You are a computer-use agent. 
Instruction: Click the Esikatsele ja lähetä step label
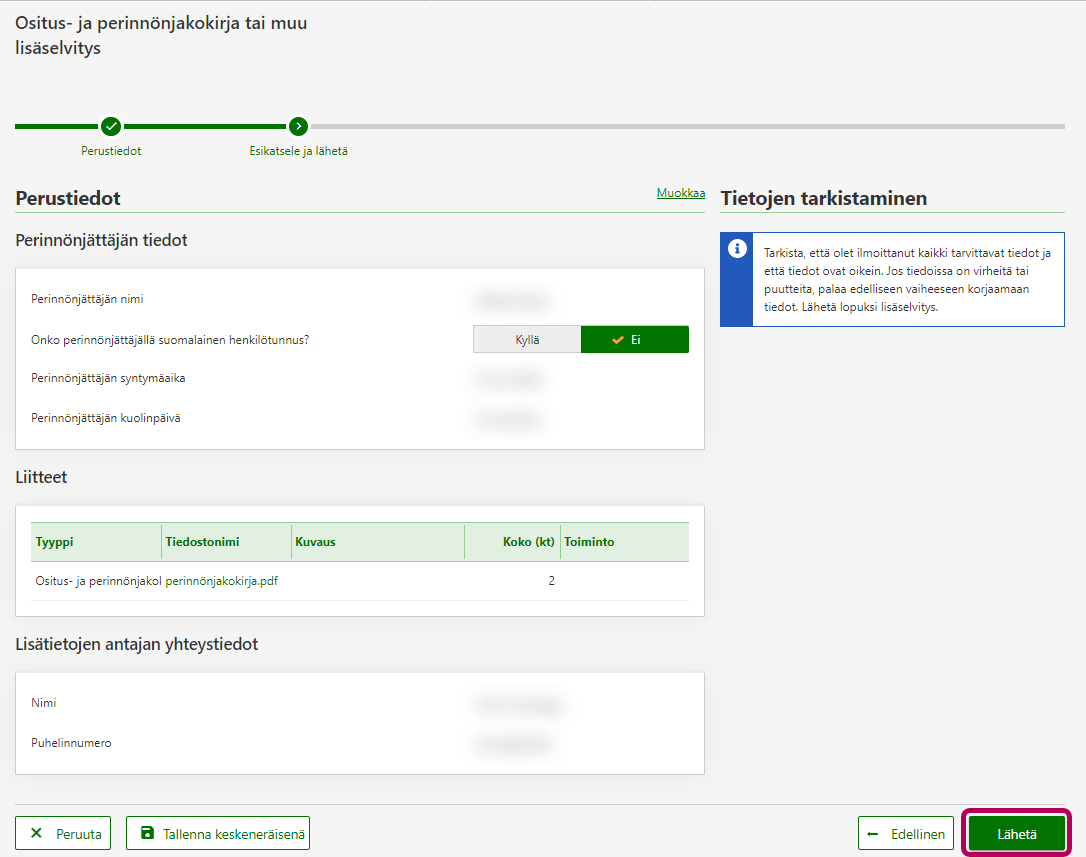point(298,151)
